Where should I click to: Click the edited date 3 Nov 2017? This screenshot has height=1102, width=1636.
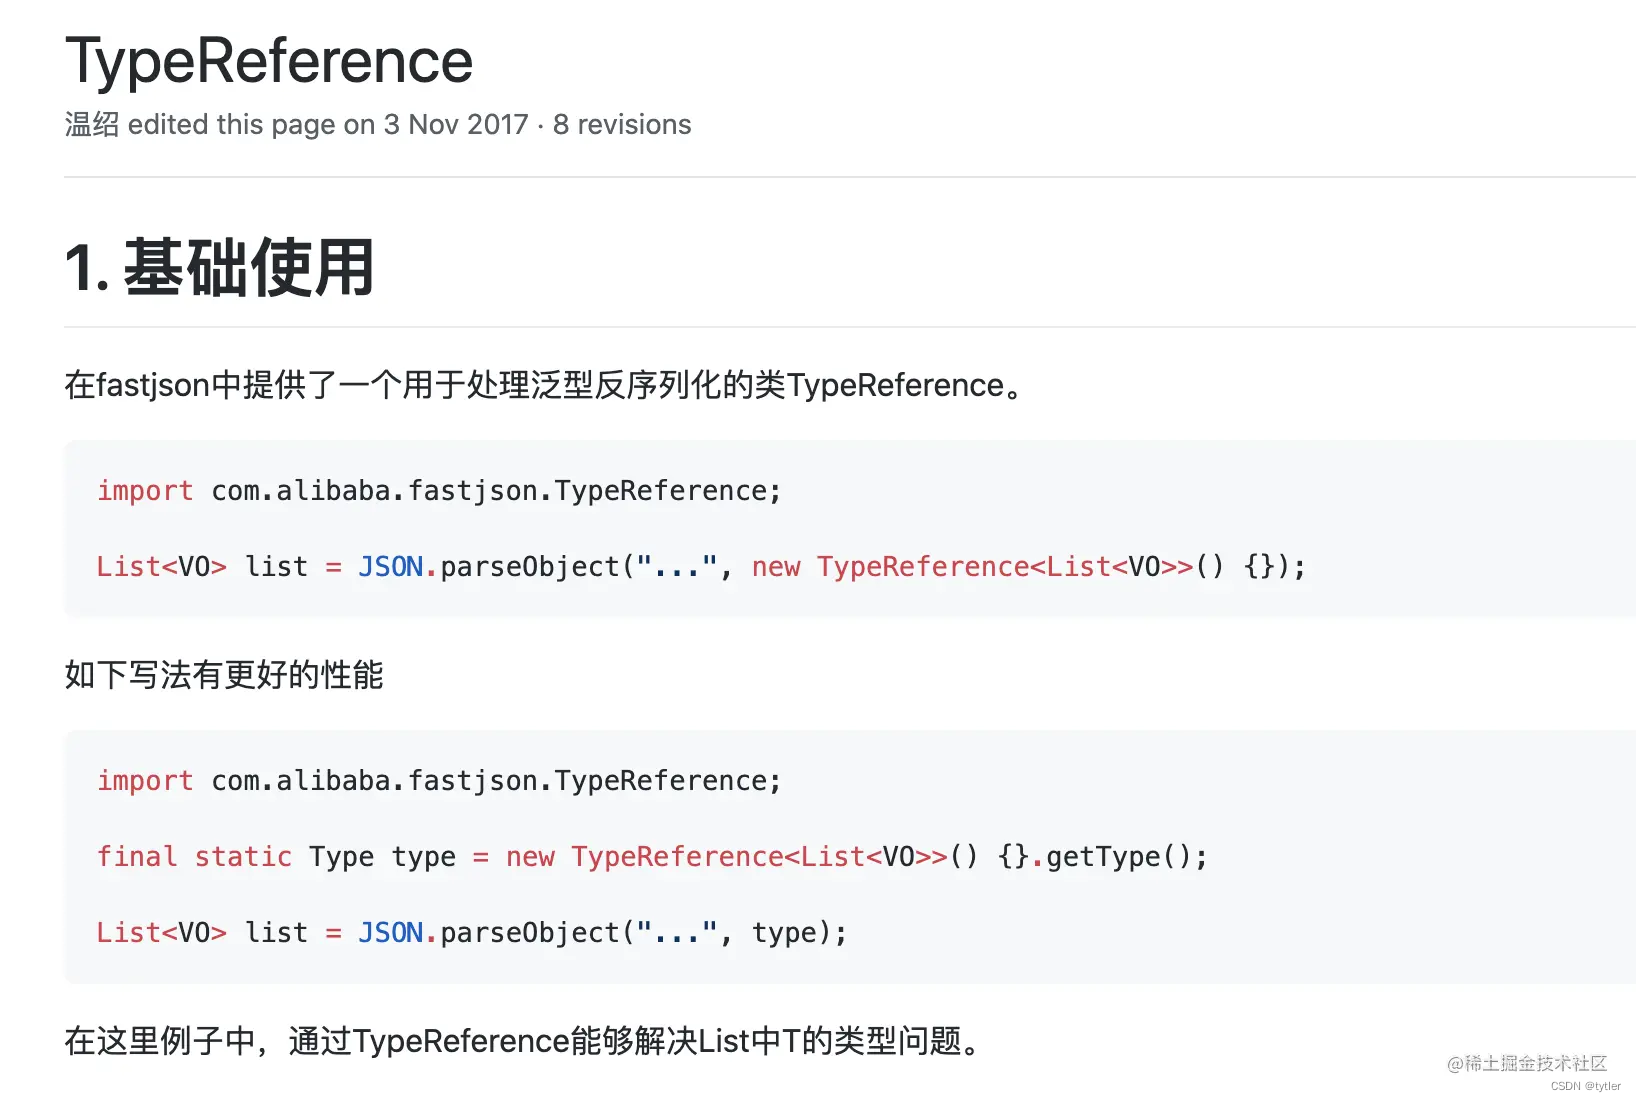(x=456, y=124)
